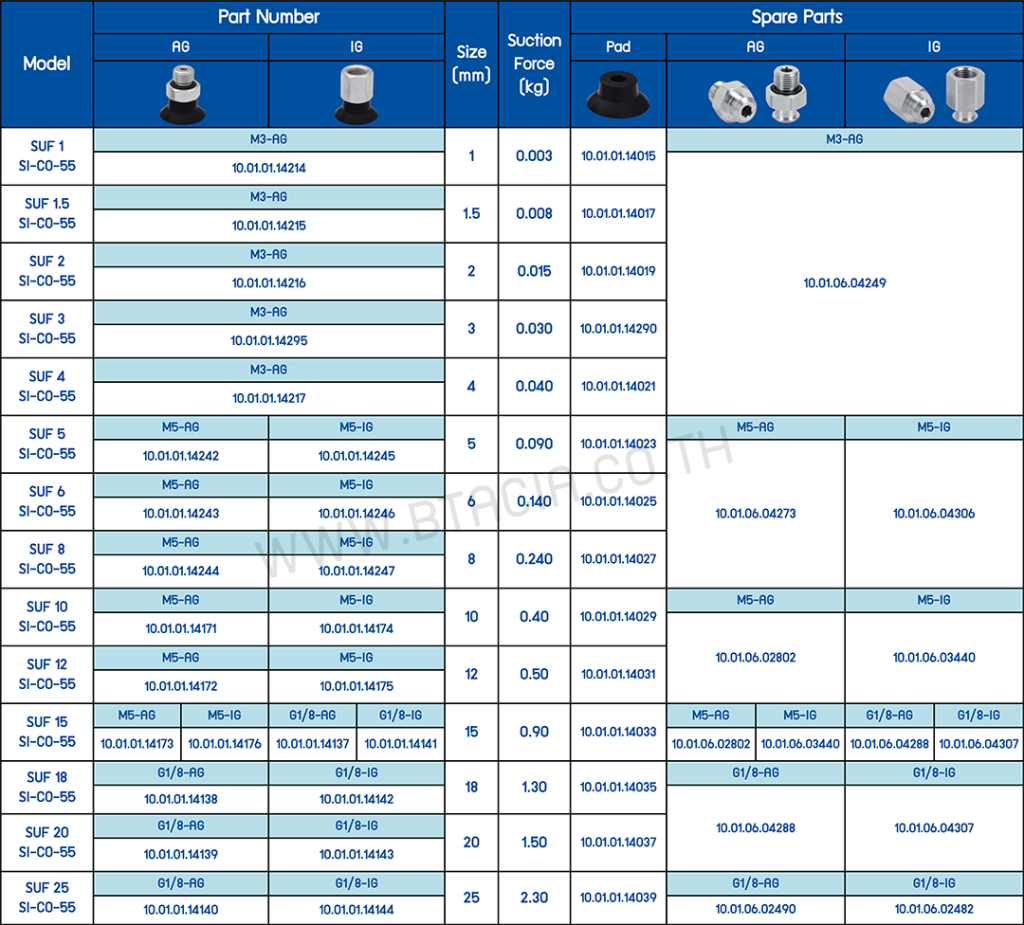The width and height of the screenshot is (1024, 925).
Task: Select the Model column header
Action: point(46,63)
